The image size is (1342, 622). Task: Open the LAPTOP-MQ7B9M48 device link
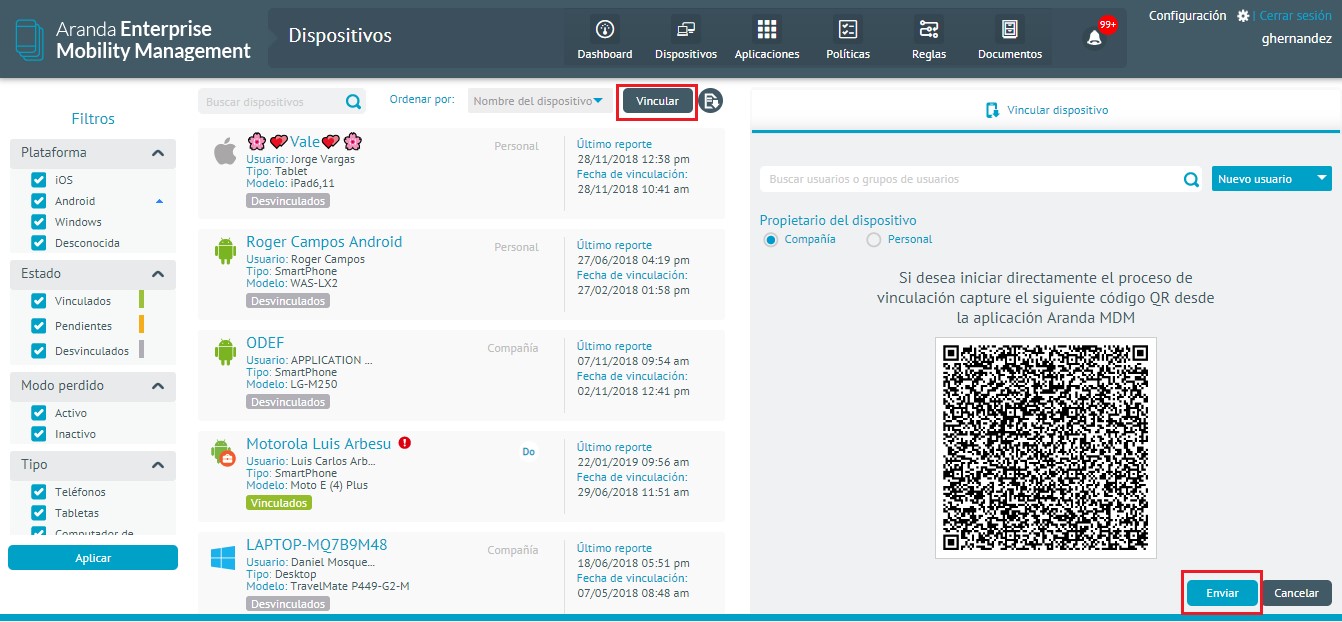coord(316,545)
